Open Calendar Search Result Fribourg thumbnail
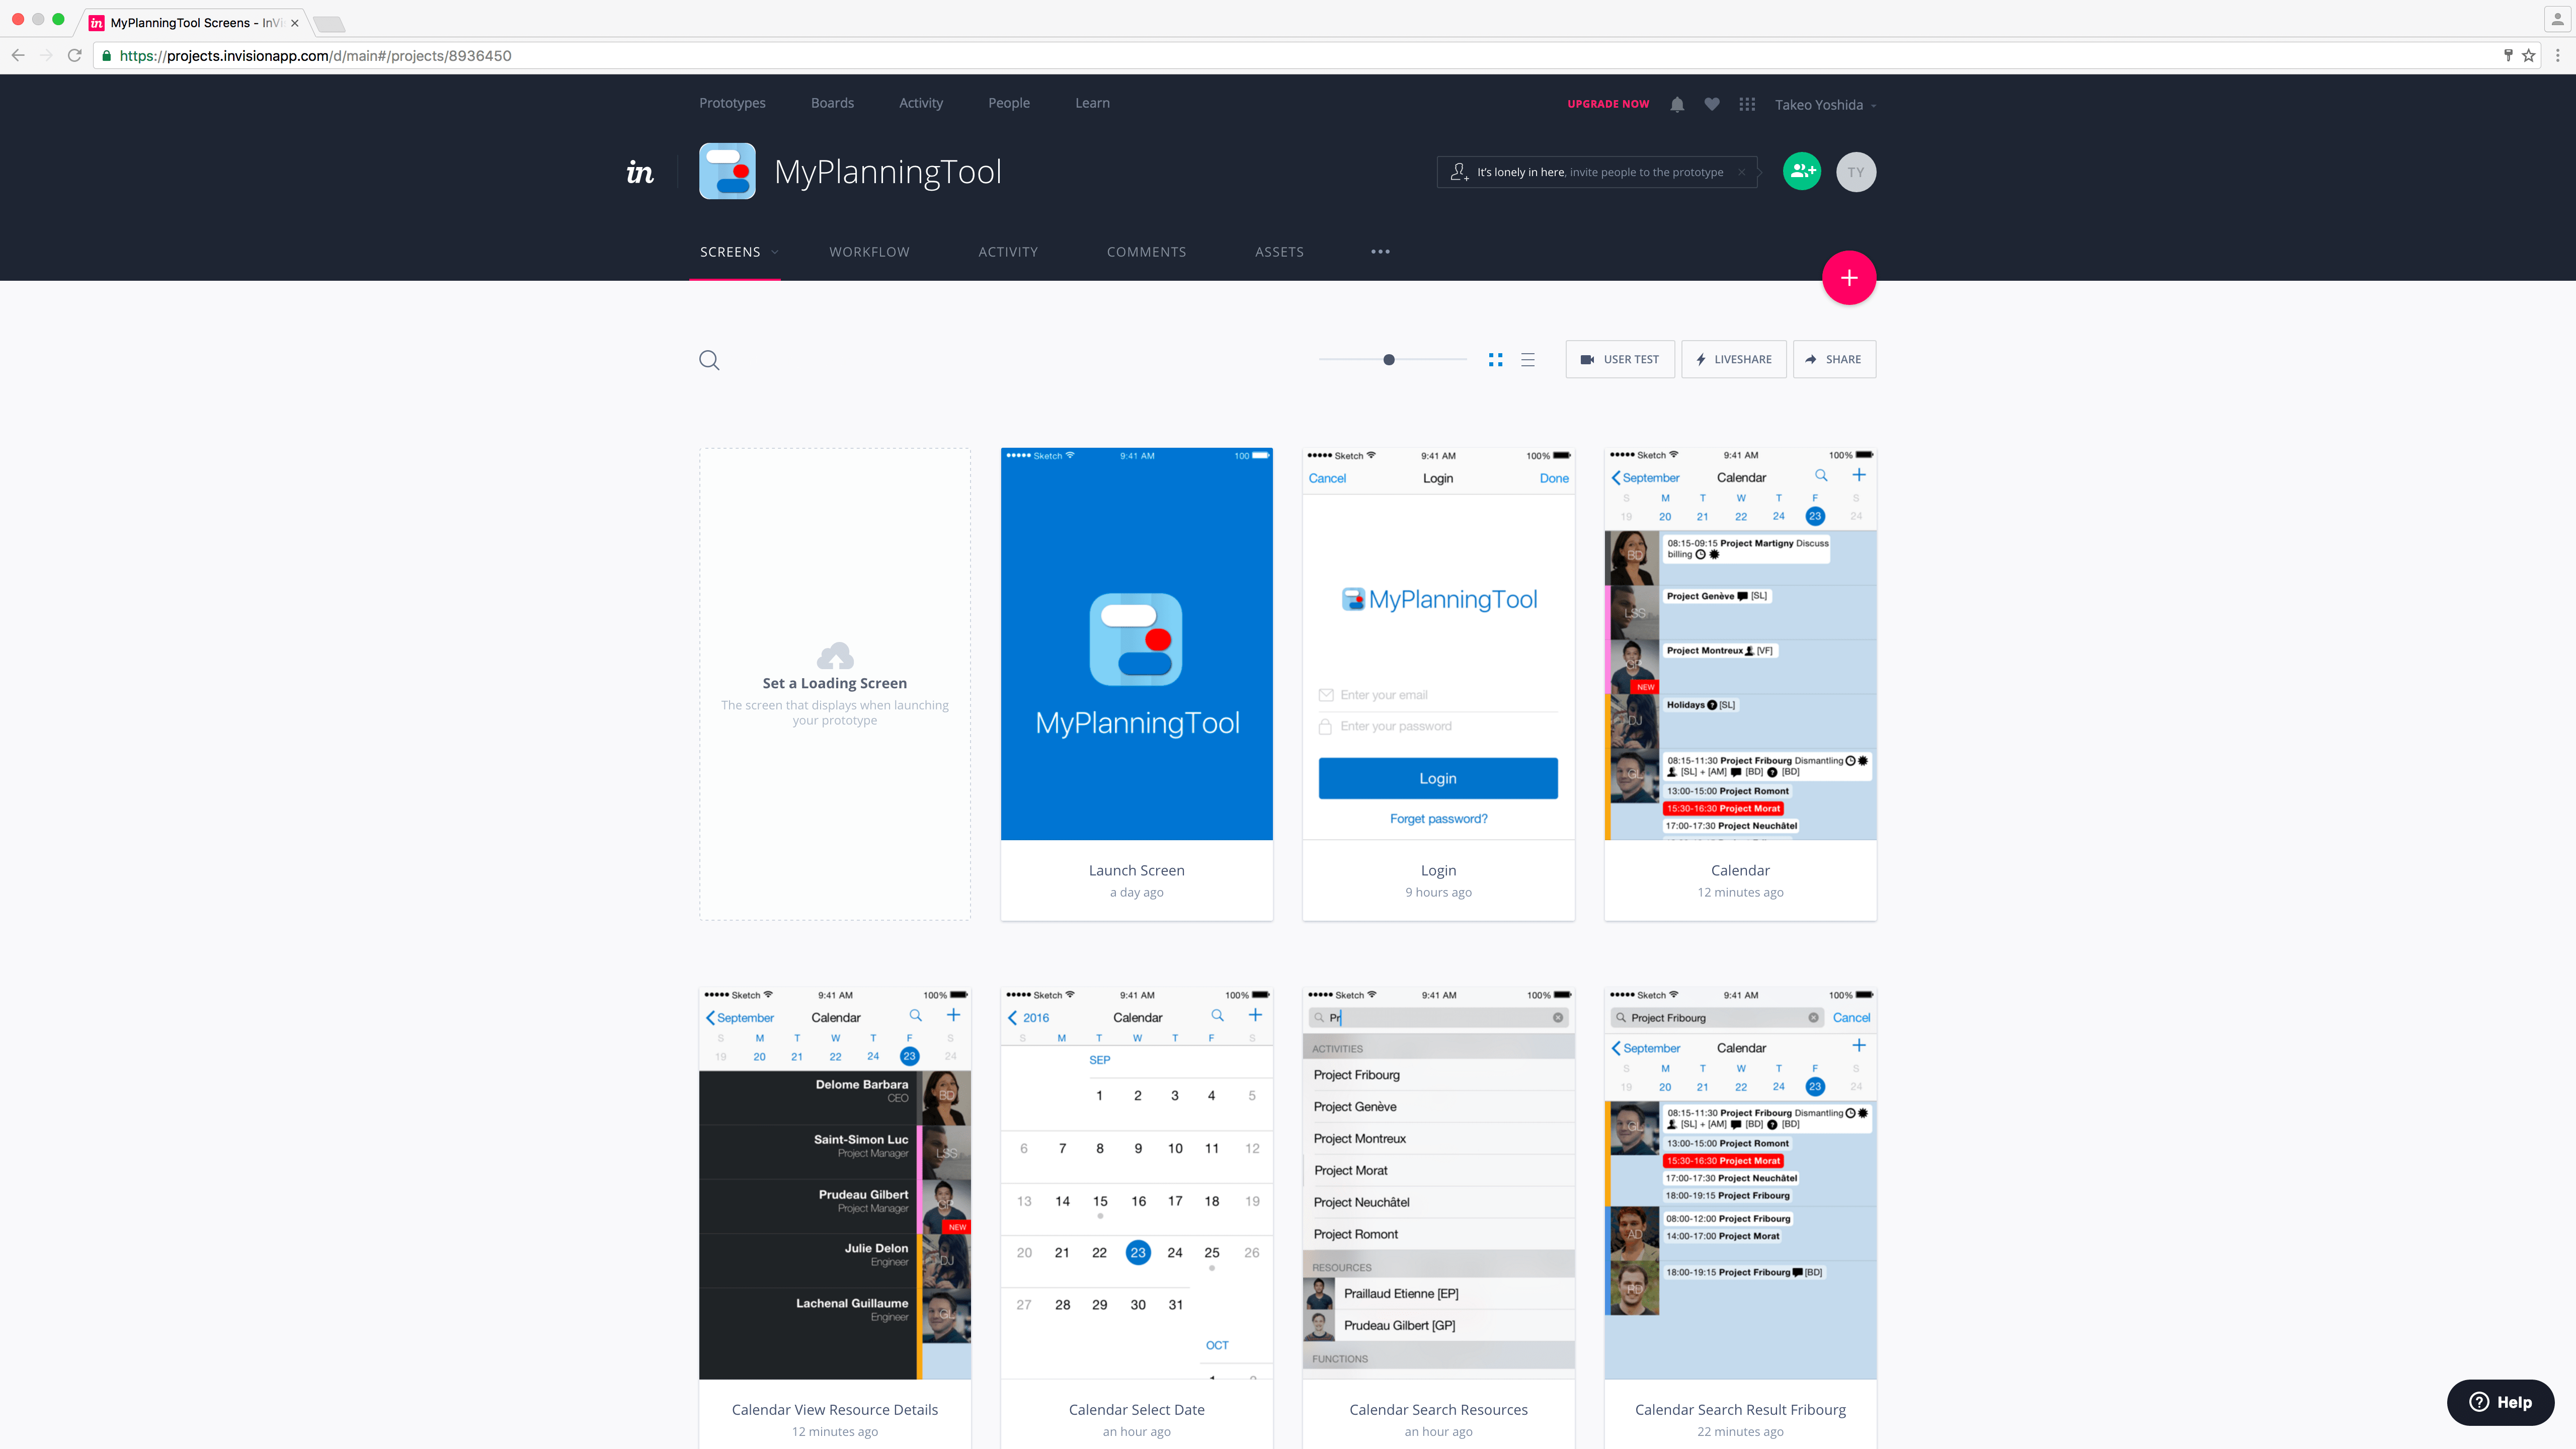 (x=1740, y=1184)
